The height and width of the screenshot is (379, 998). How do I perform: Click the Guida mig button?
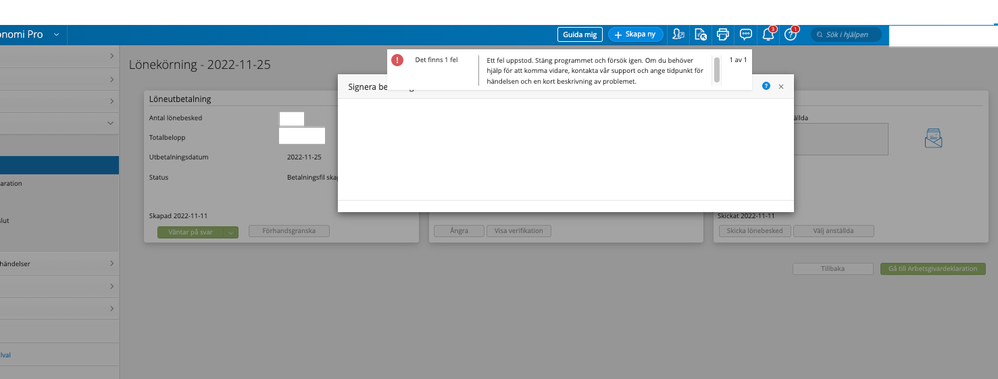click(580, 34)
